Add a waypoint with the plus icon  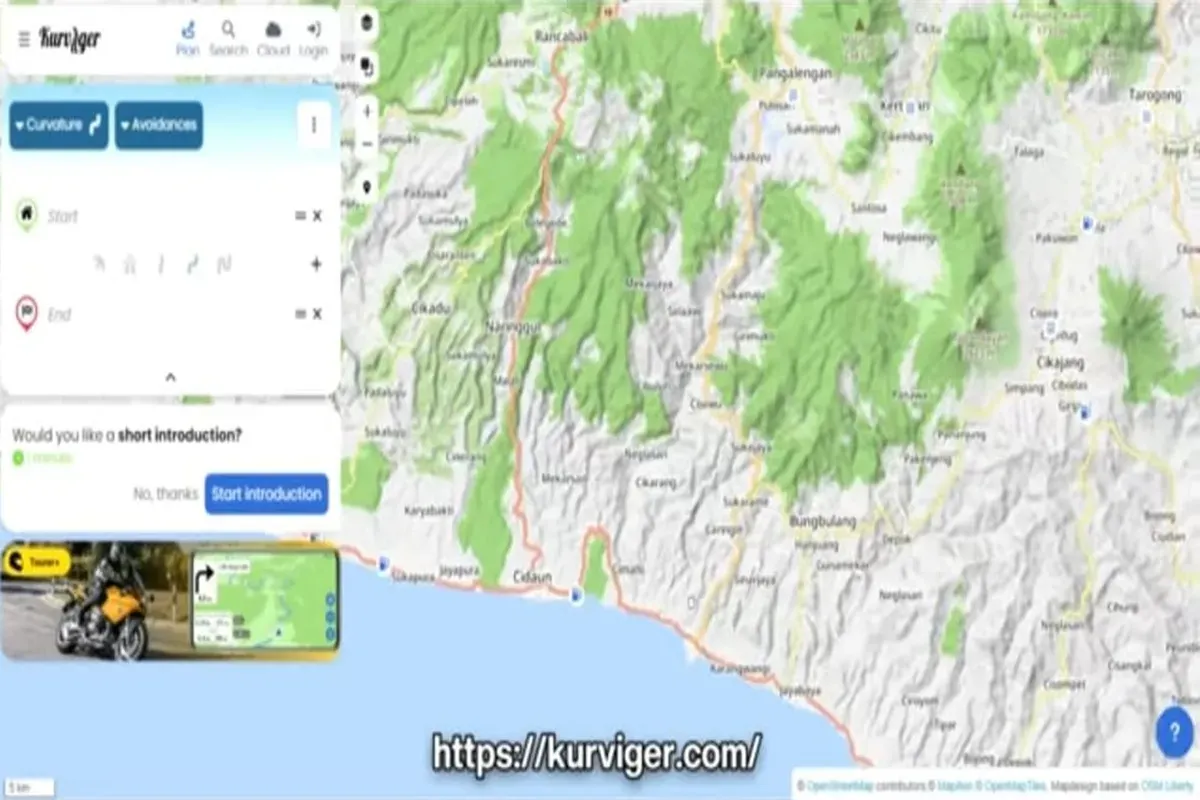316,265
